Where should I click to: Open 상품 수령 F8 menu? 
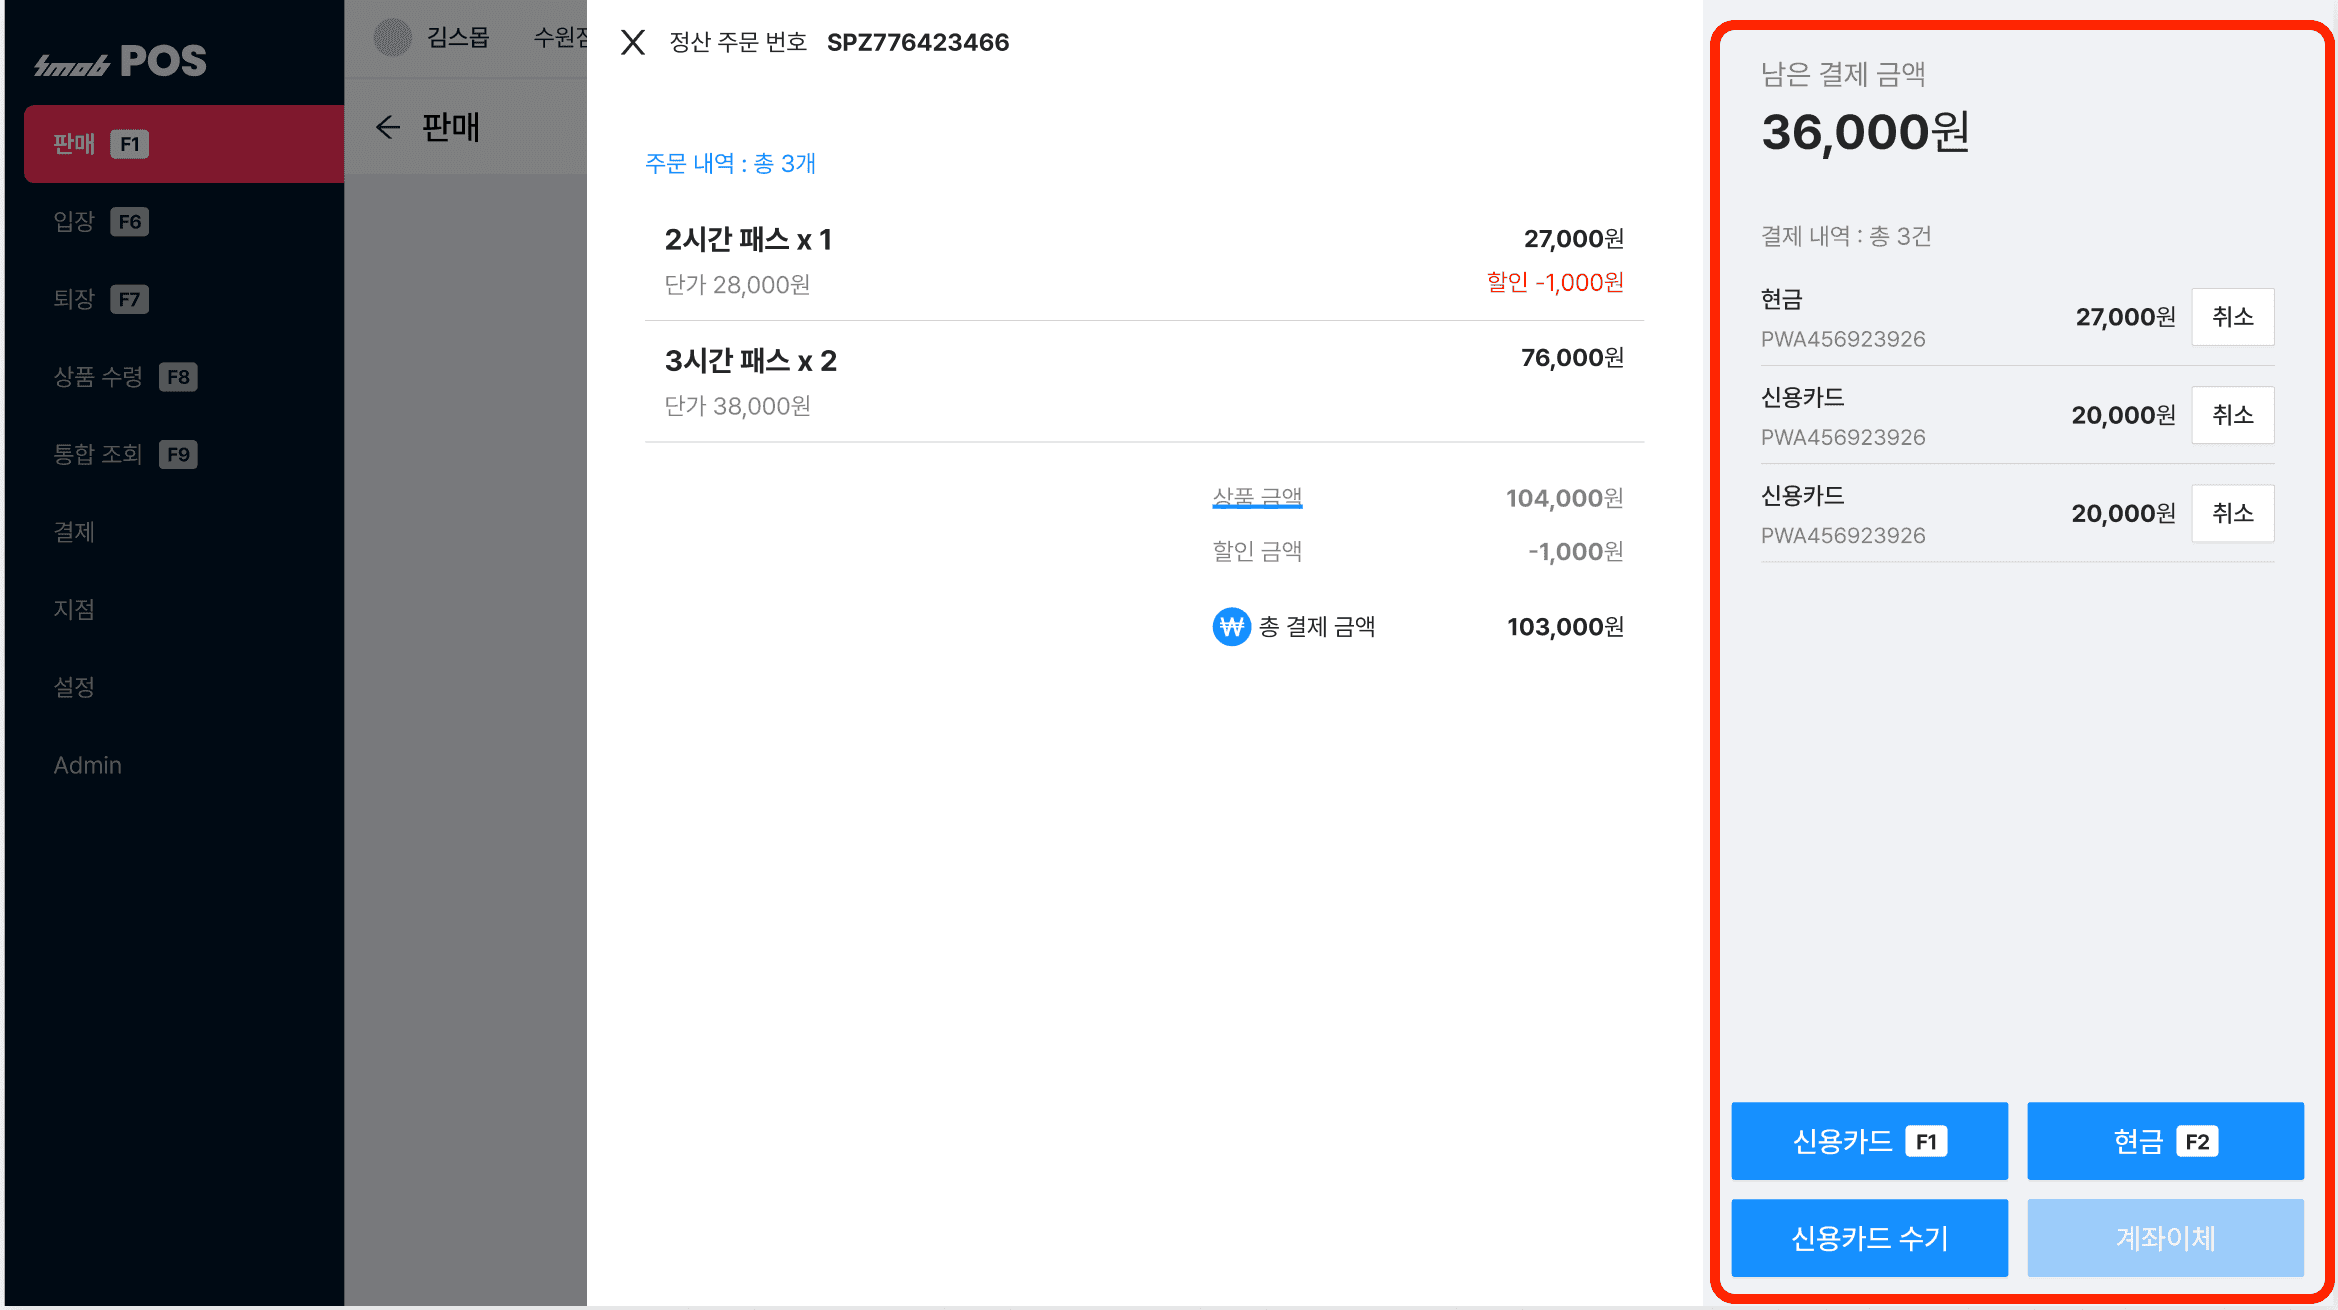(x=124, y=377)
